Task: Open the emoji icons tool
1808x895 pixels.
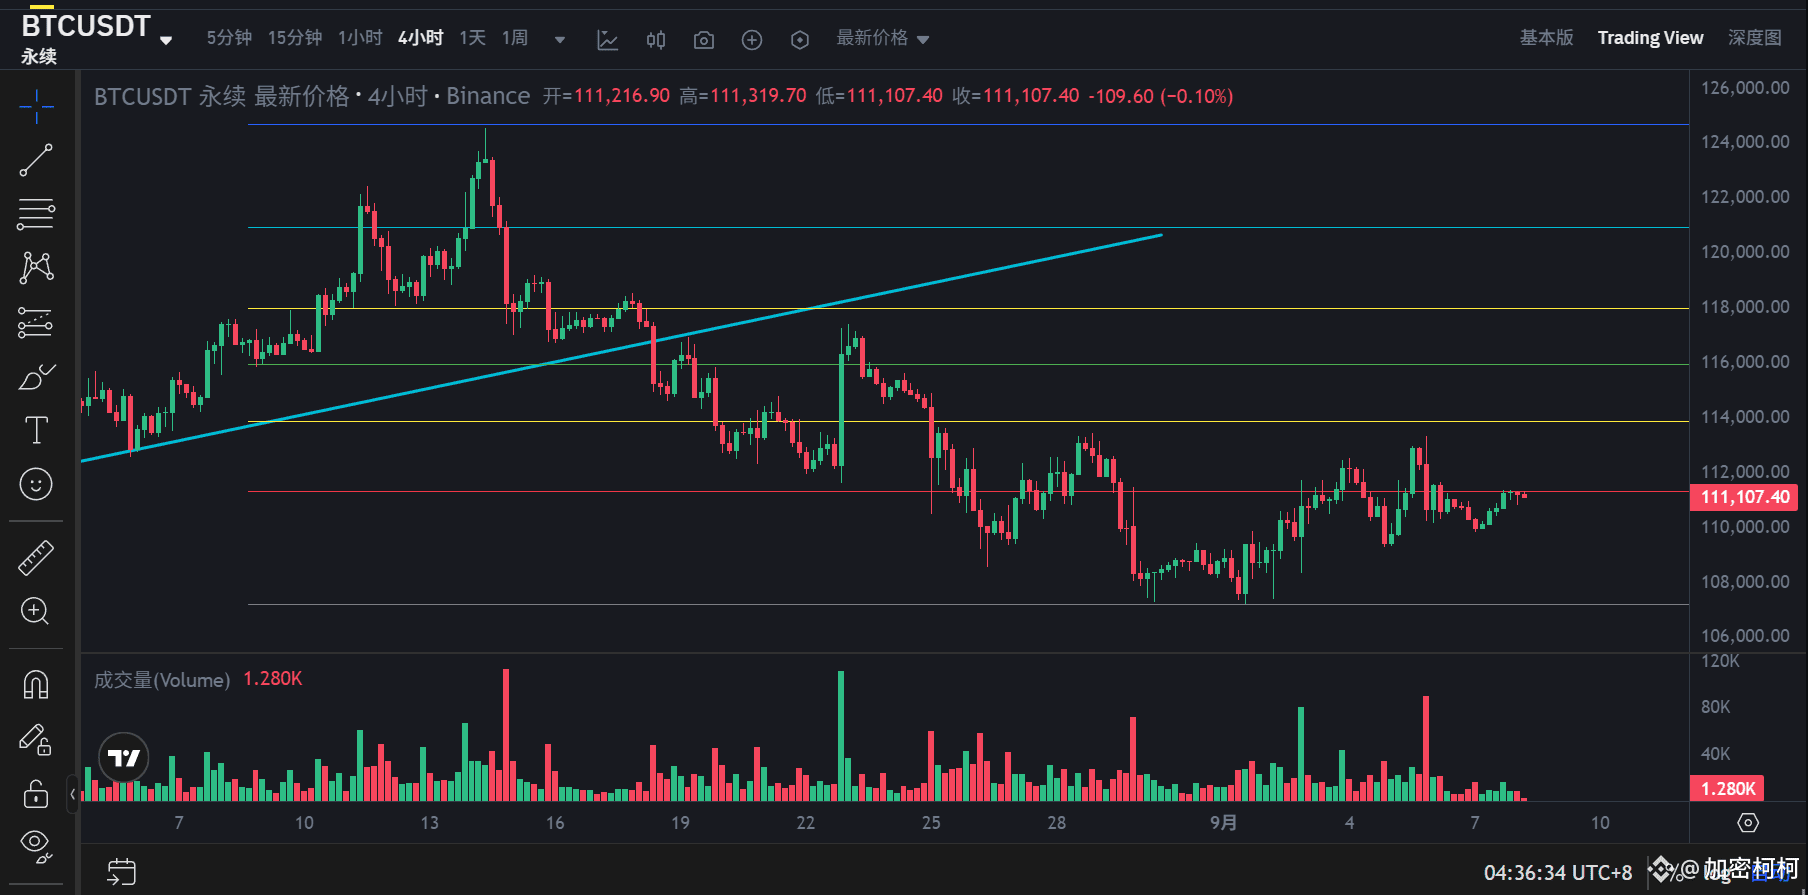Action: click(x=36, y=485)
